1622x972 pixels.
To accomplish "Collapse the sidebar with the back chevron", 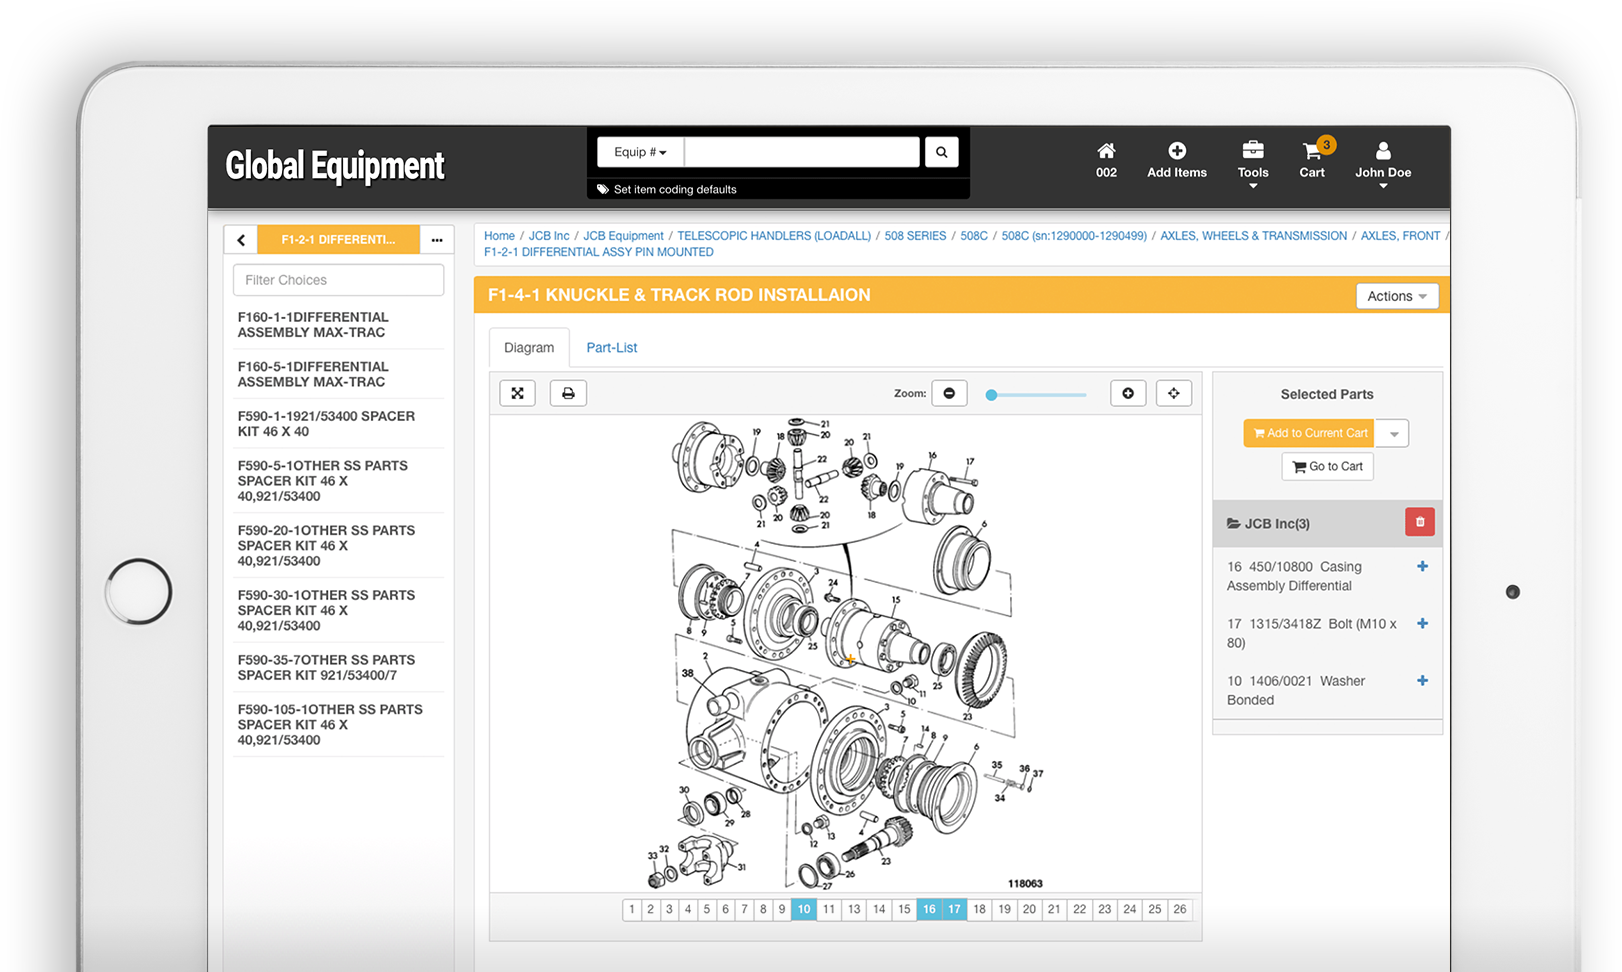I will pos(240,239).
